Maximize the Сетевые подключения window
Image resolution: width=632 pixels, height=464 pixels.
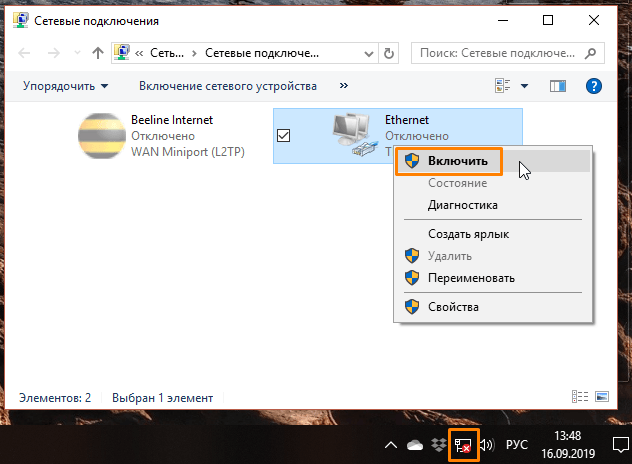[548, 20]
